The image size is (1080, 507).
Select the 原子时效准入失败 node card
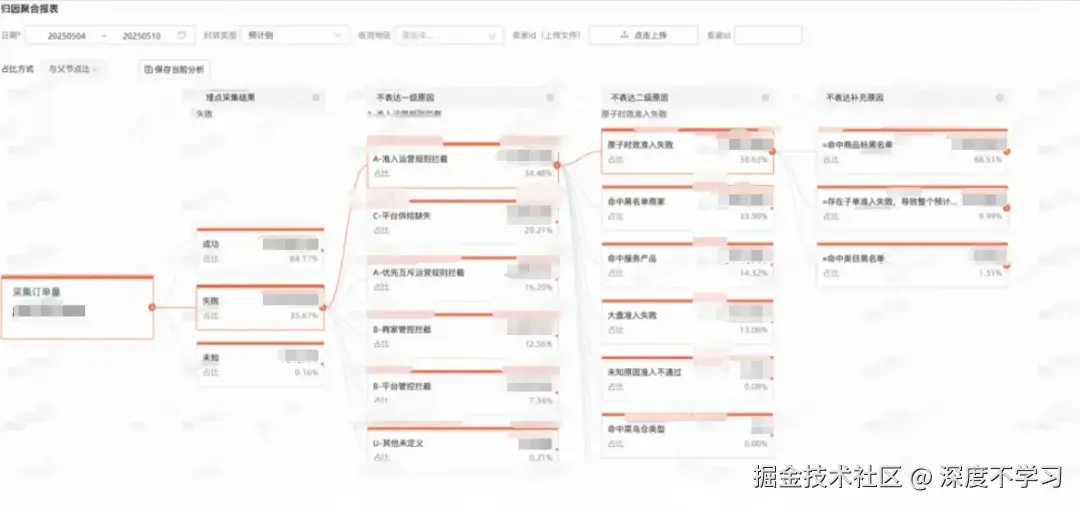687,151
